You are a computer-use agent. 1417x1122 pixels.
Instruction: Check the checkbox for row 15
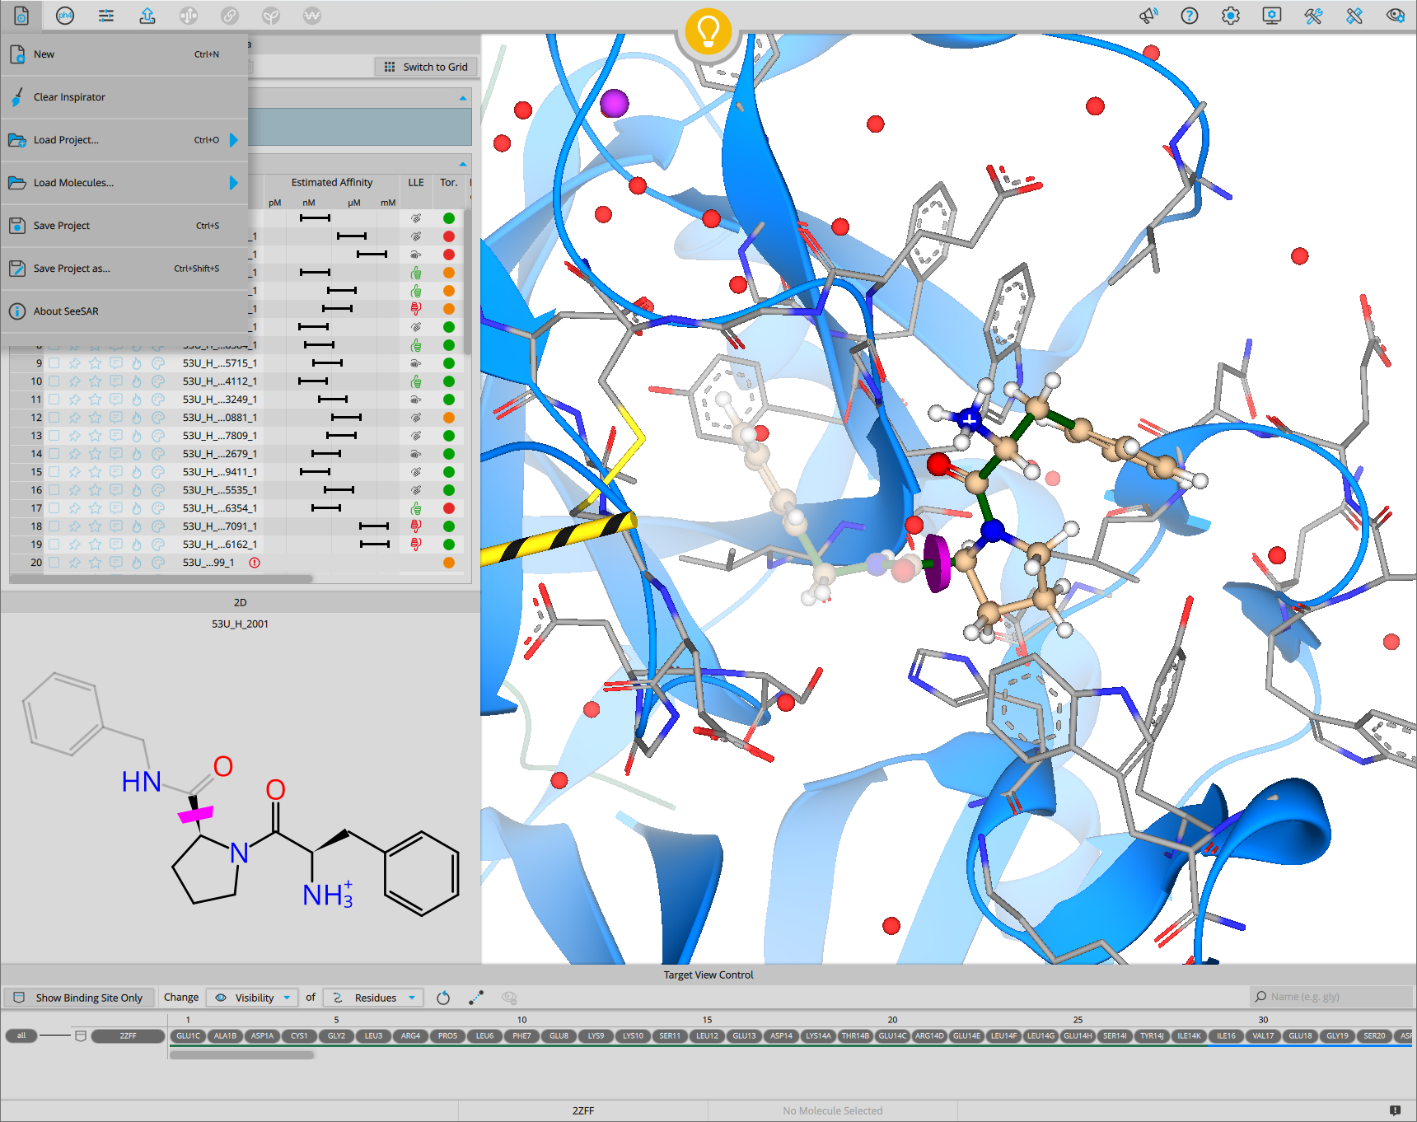[54, 472]
